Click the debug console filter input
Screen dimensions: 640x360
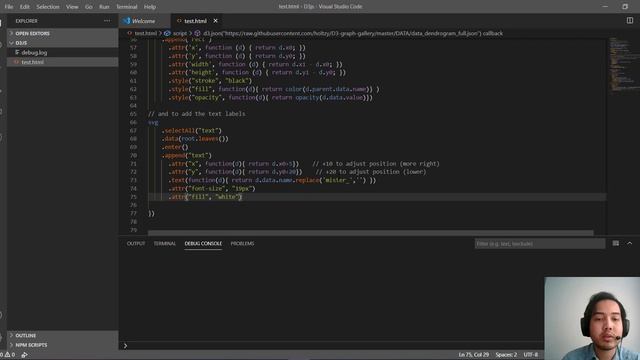click(x=540, y=244)
